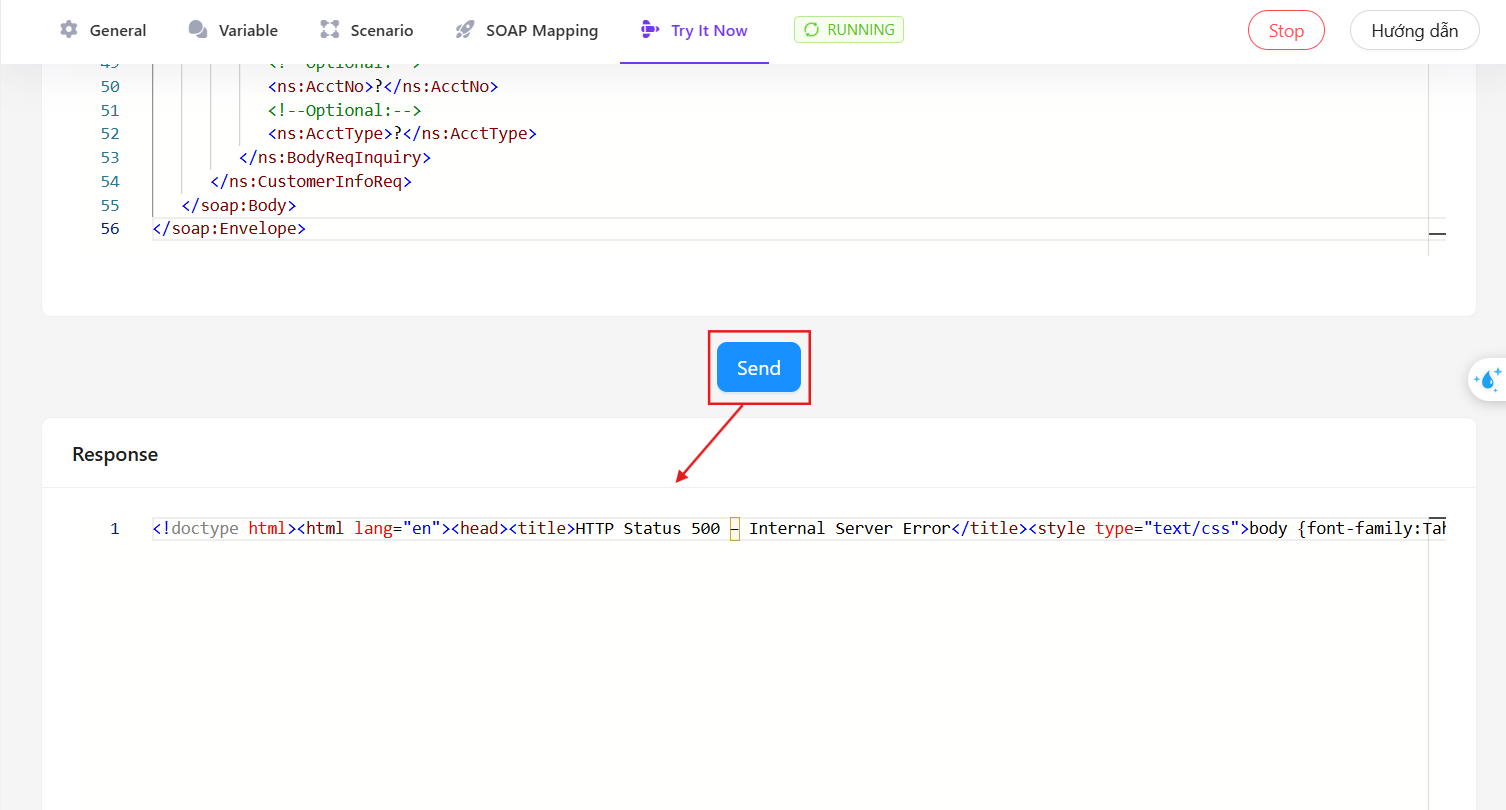The height and width of the screenshot is (810, 1506).
Task: Click line number 50 in request editor
Action: tap(110, 86)
